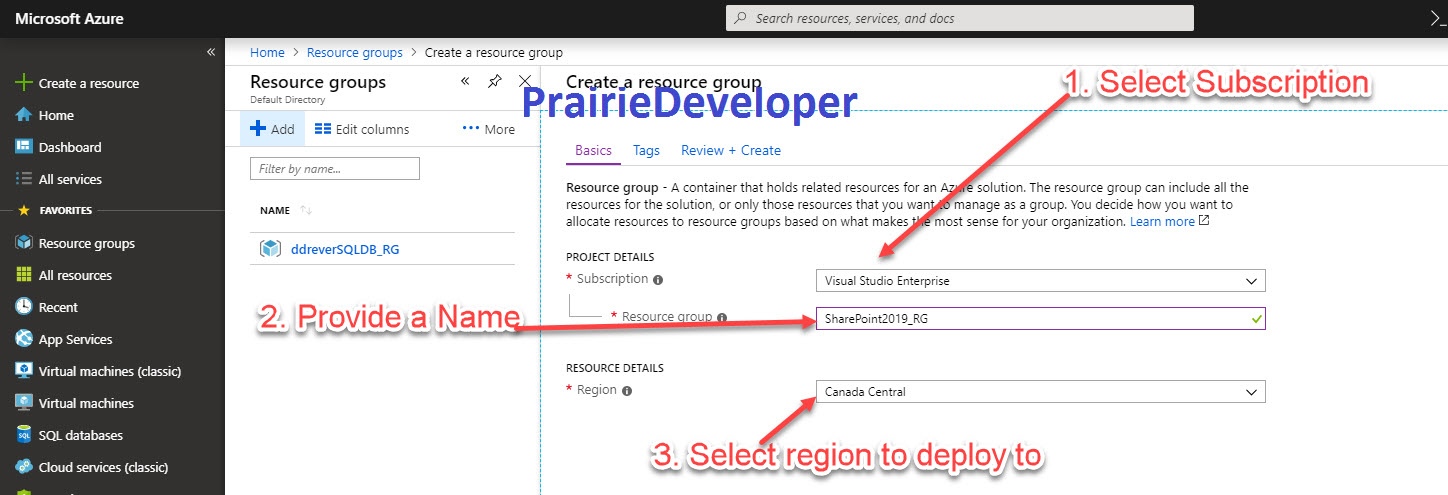Image resolution: width=1448 pixels, height=495 pixels.
Task: Click Cloud services (classic) icon
Action: click(x=24, y=467)
